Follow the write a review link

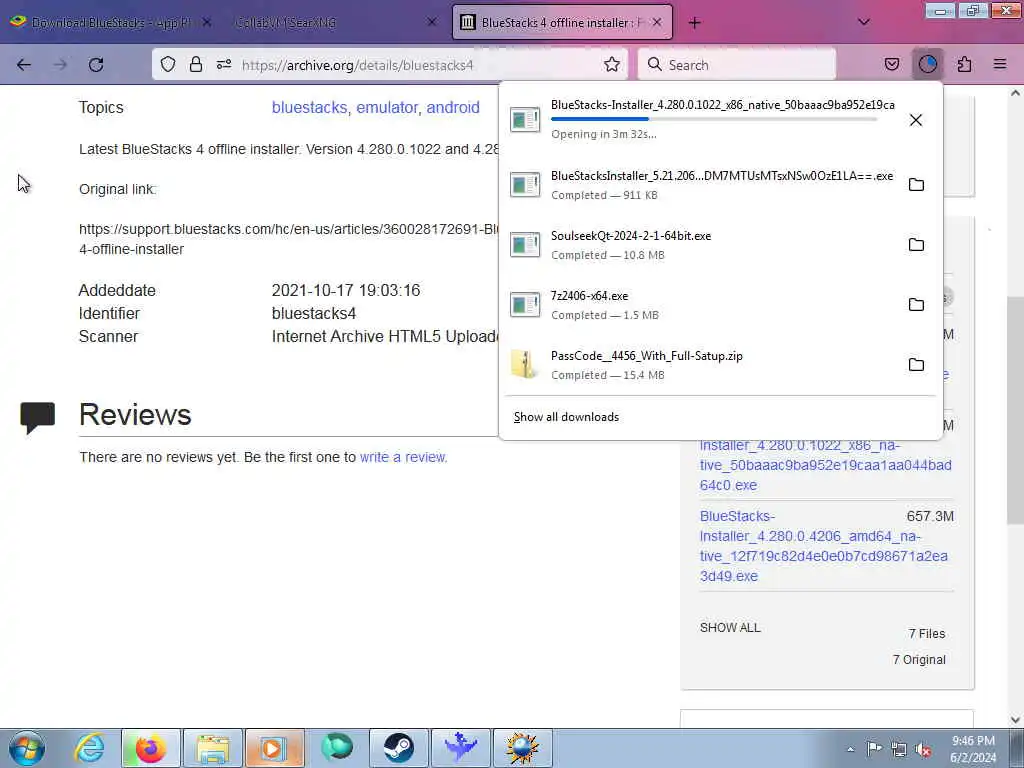pos(403,457)
